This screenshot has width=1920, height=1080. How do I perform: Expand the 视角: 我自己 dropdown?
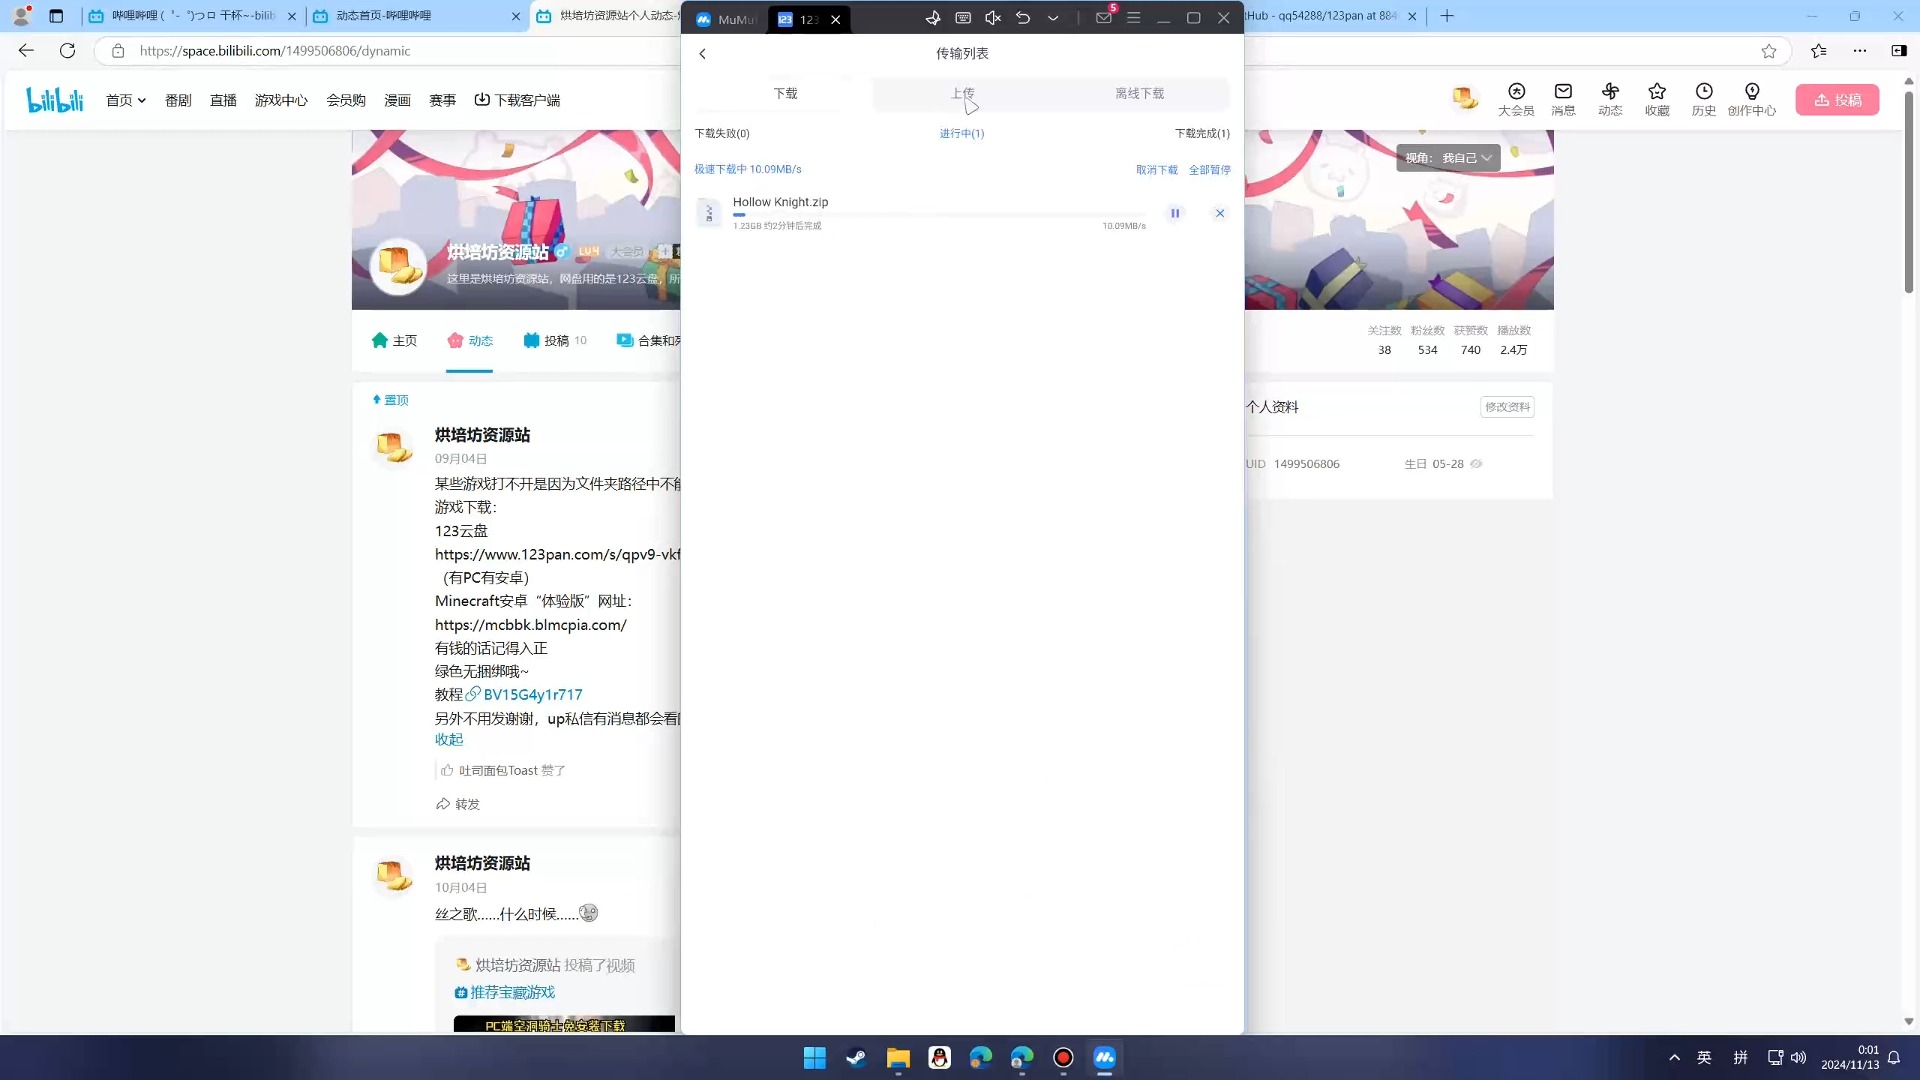(1448, 158)
